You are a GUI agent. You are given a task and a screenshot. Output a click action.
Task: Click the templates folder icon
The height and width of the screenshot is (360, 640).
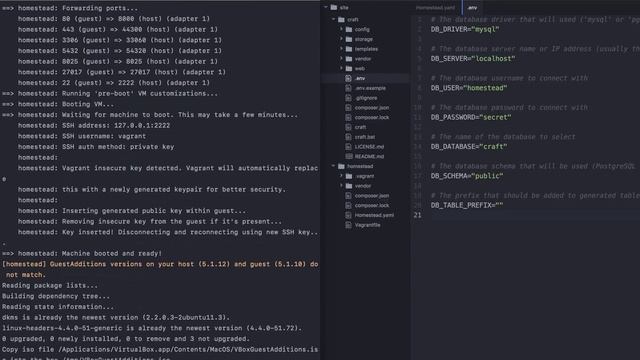coord(349,49)
